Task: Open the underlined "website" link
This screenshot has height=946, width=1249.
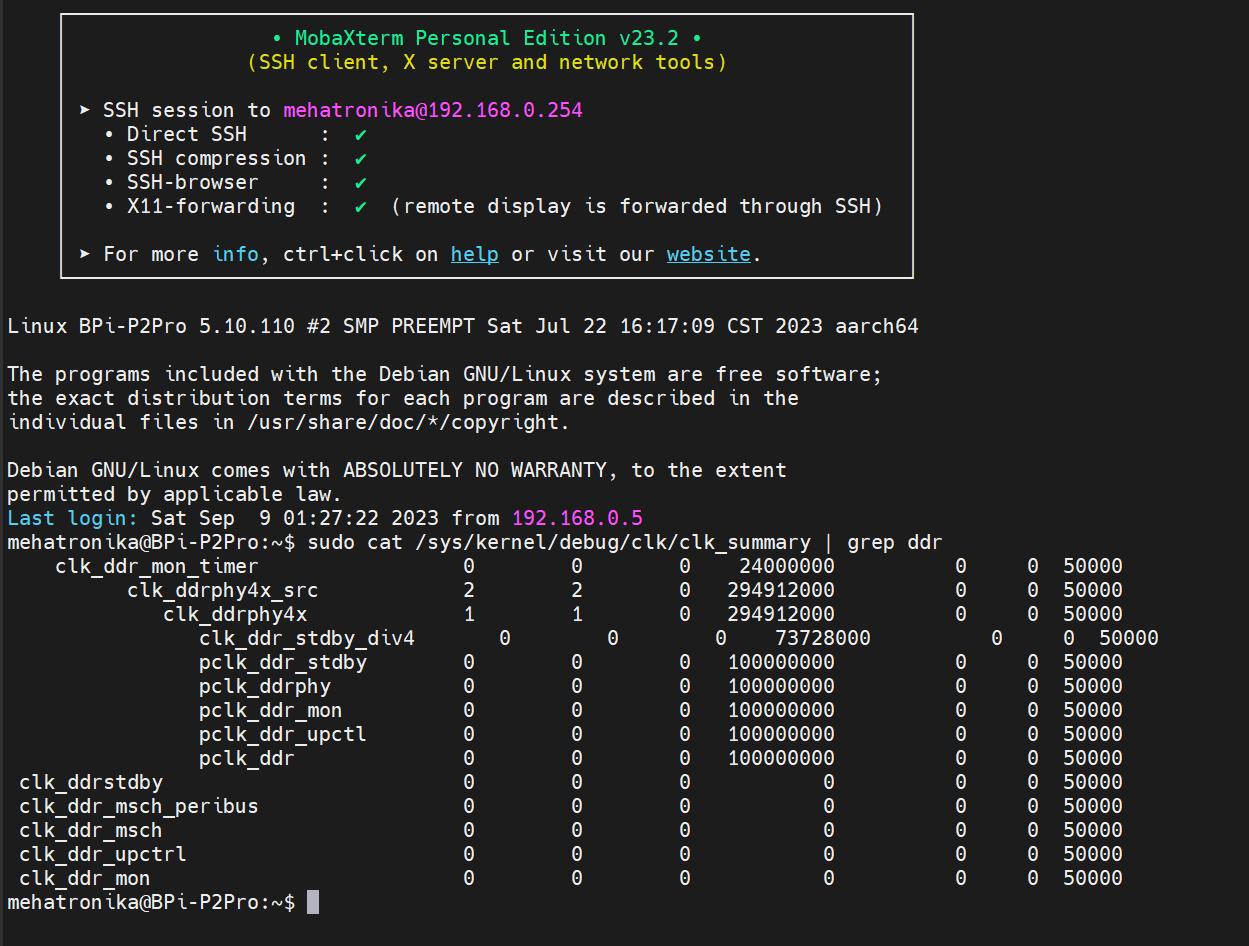Action: tap(708, 254)
